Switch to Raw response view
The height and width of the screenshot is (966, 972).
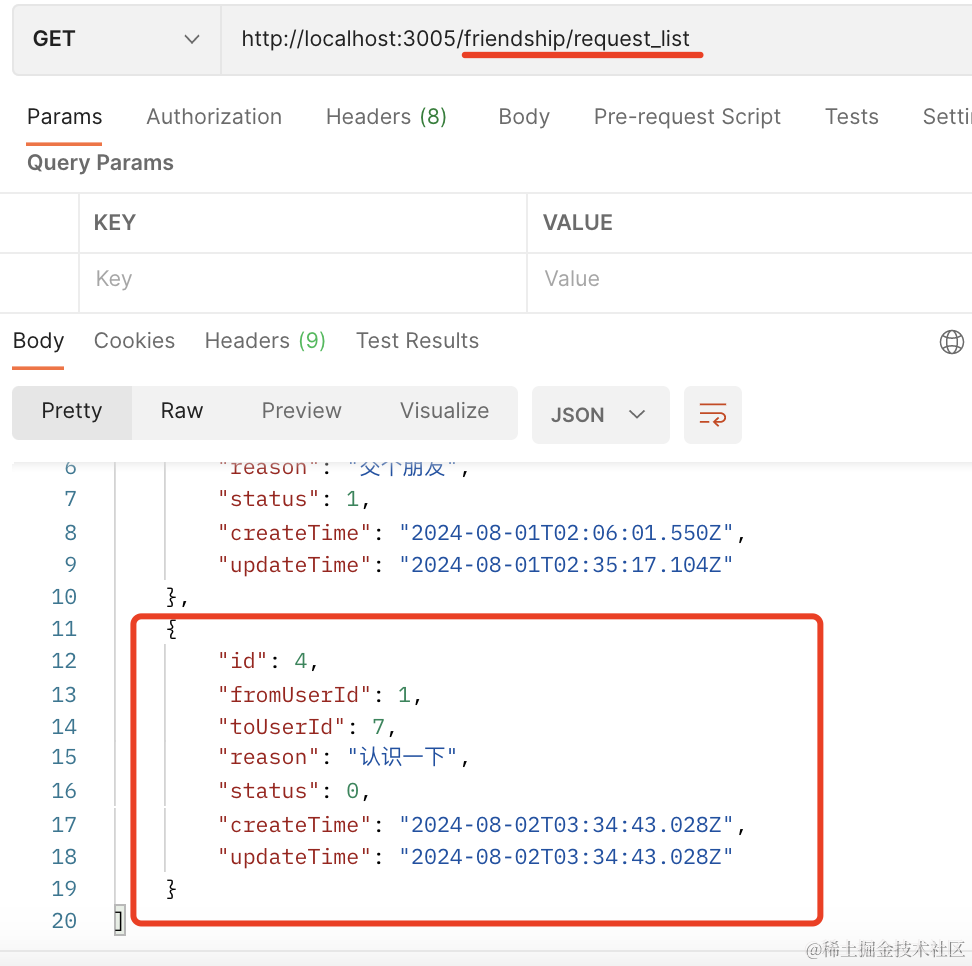182,411
